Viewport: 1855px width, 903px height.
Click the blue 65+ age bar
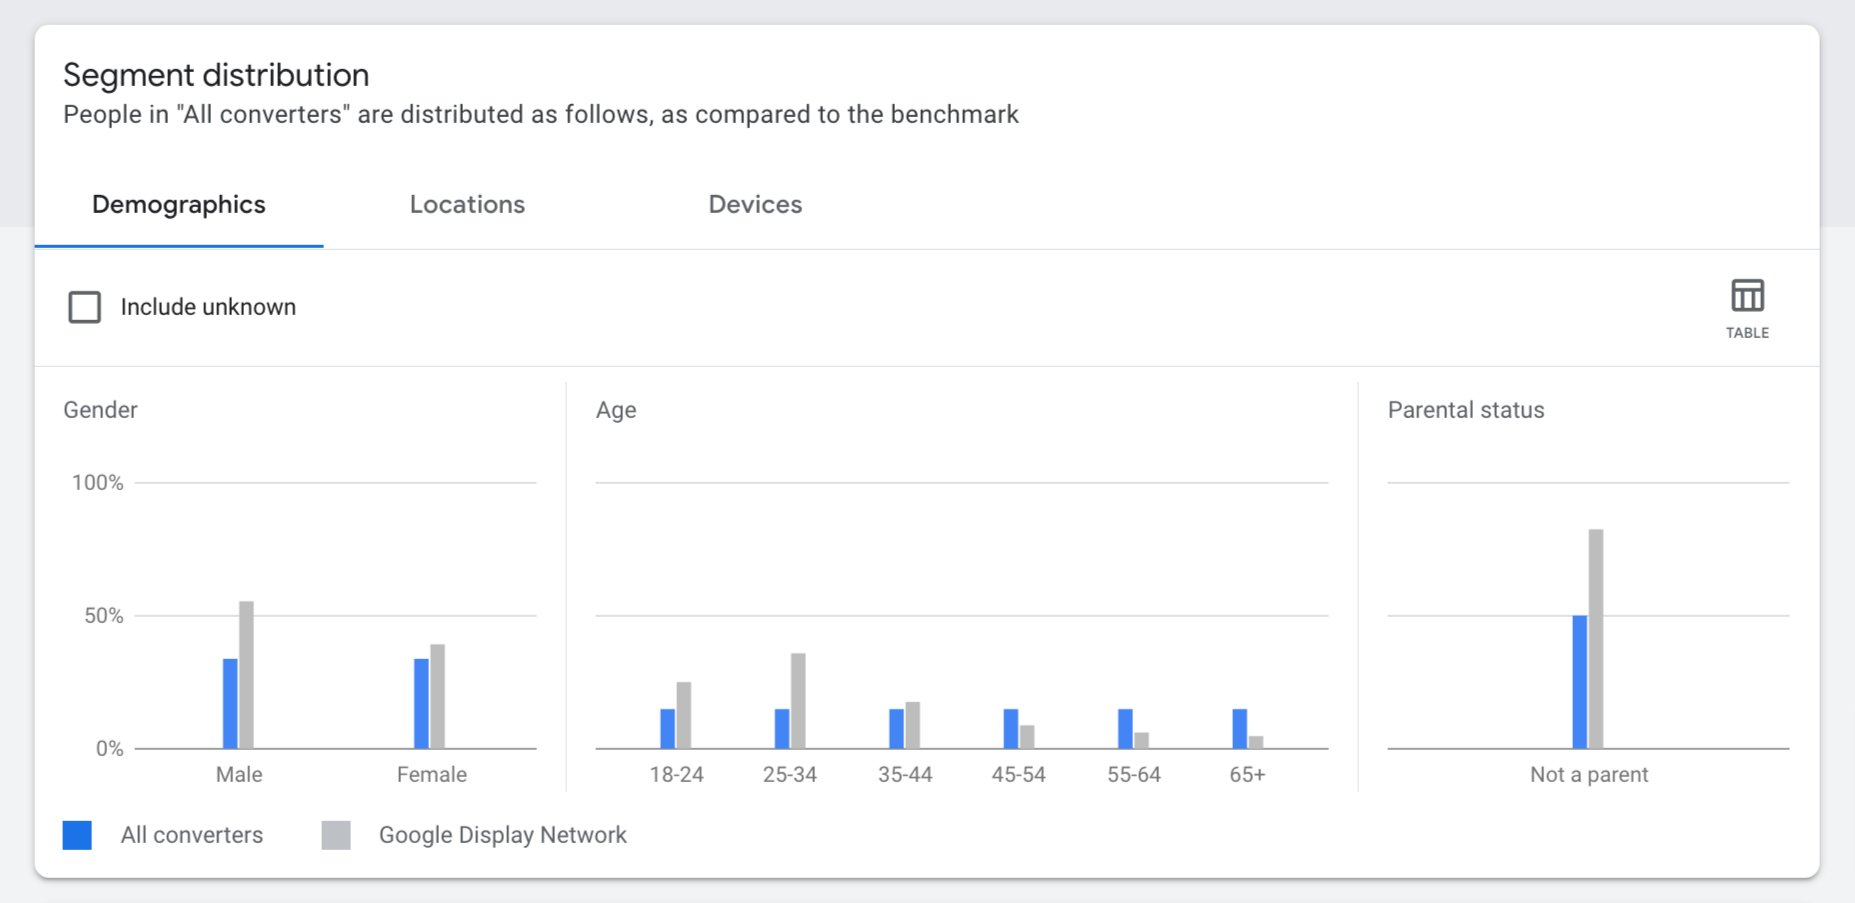1240,729
